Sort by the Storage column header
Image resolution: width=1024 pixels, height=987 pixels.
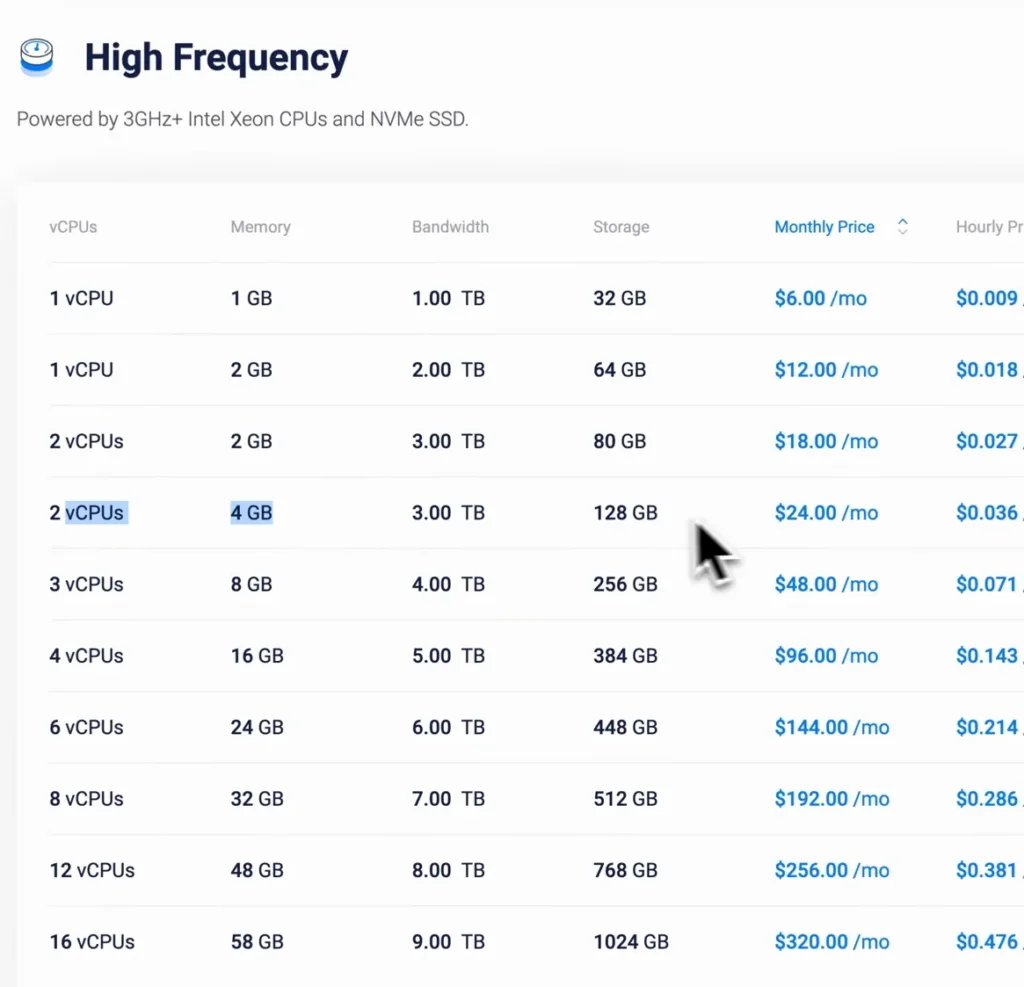pos(621,227)
